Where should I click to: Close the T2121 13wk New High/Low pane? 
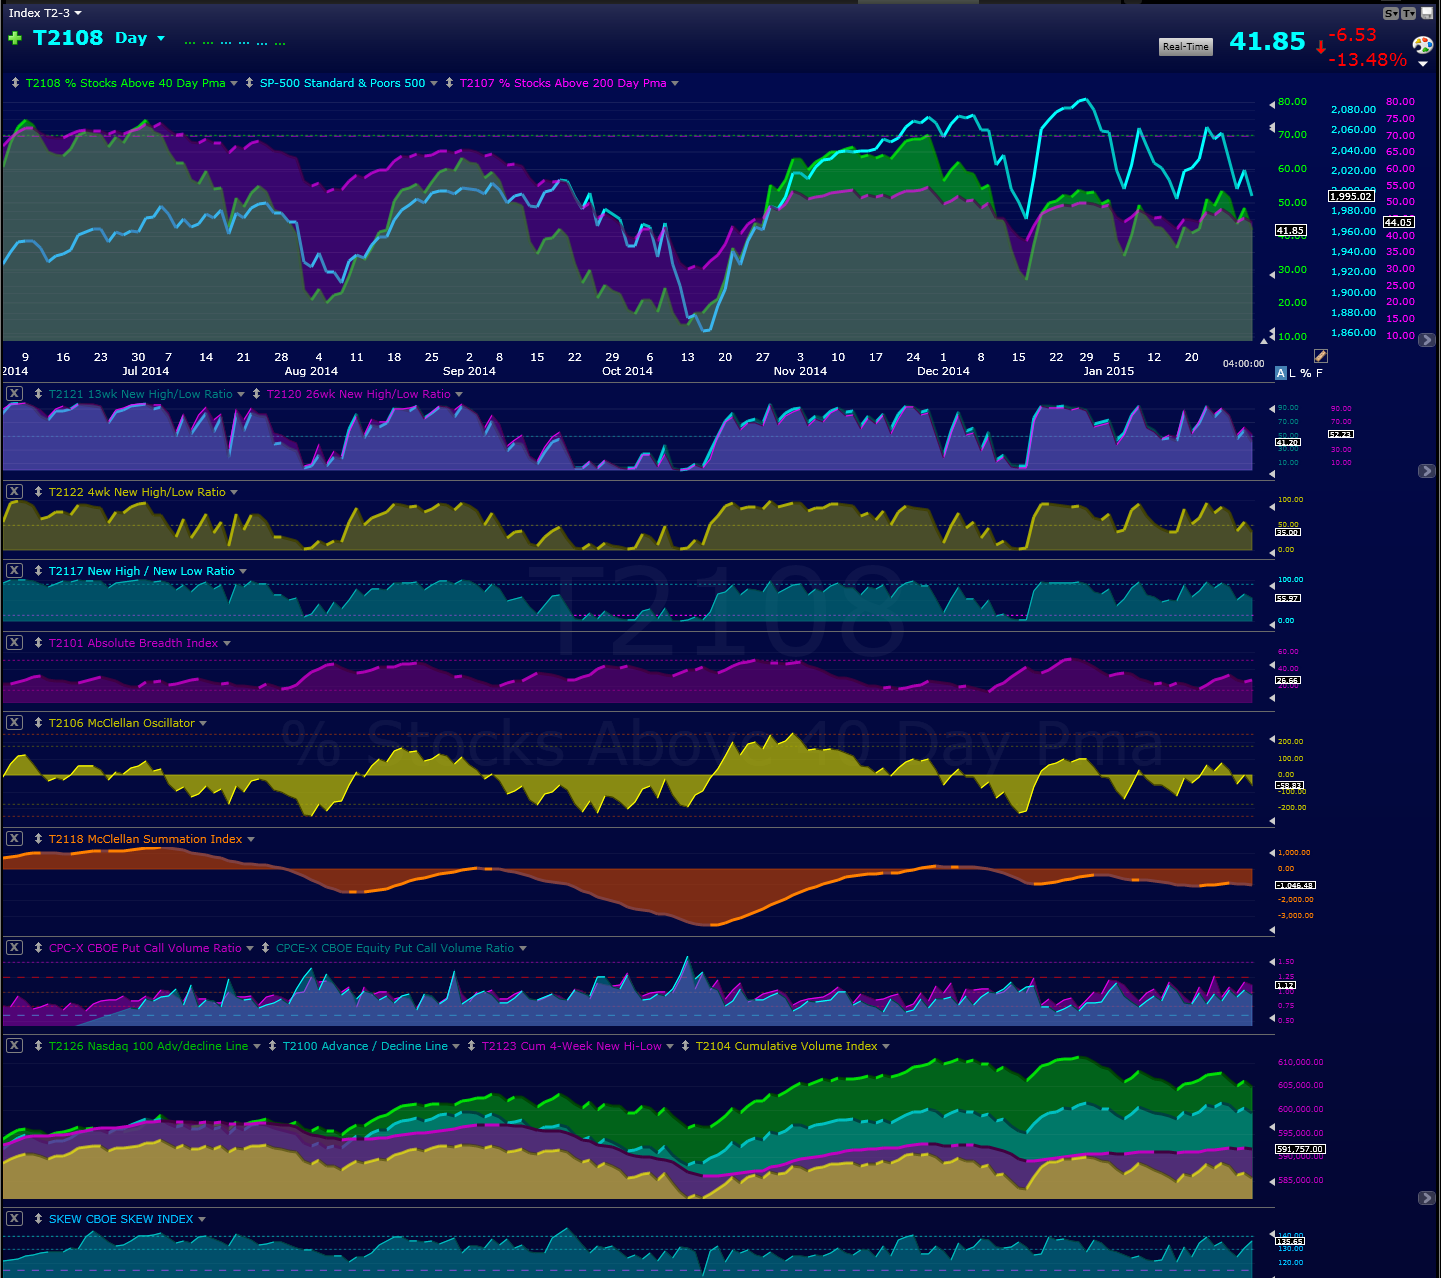point(14,394)
